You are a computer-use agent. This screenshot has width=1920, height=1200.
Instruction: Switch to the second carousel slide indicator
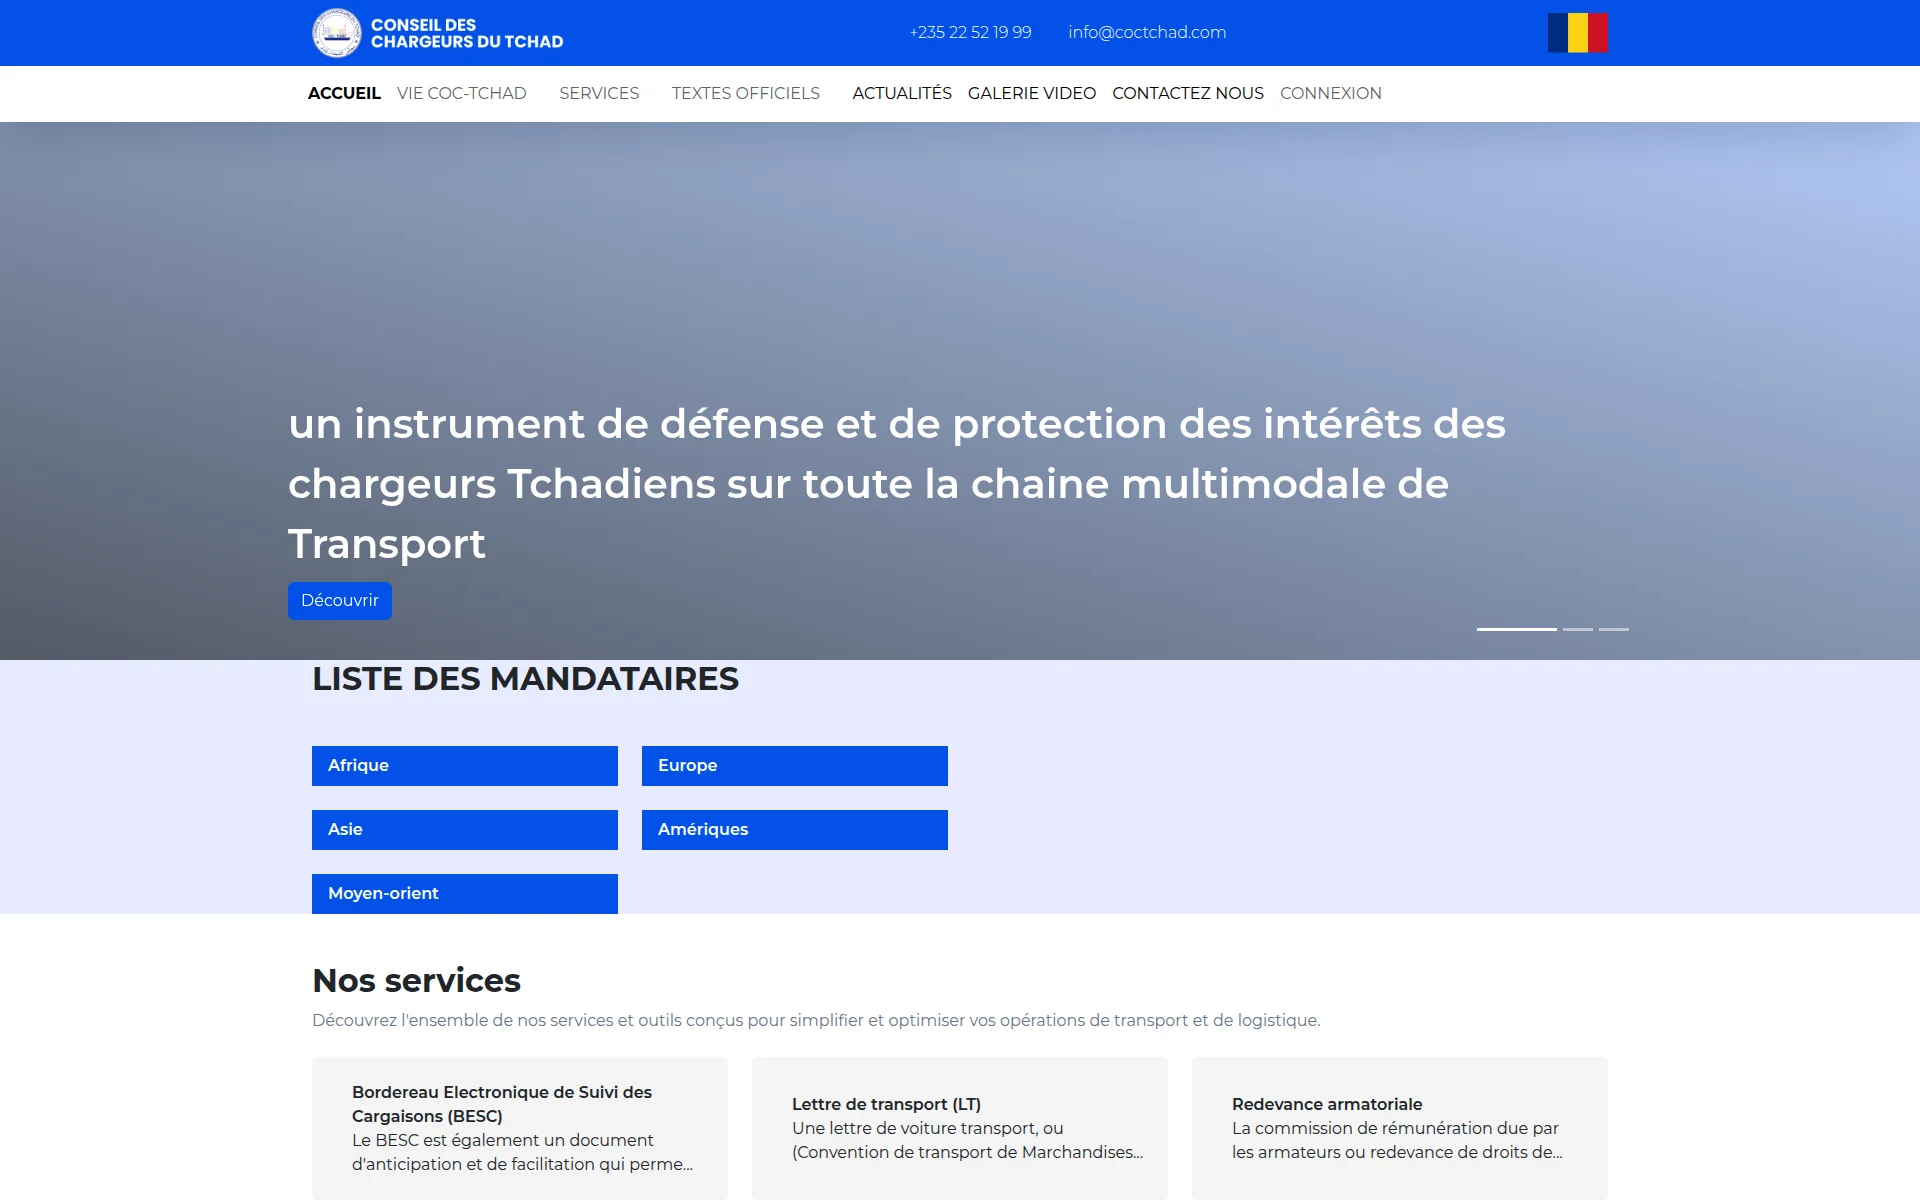1578,629
